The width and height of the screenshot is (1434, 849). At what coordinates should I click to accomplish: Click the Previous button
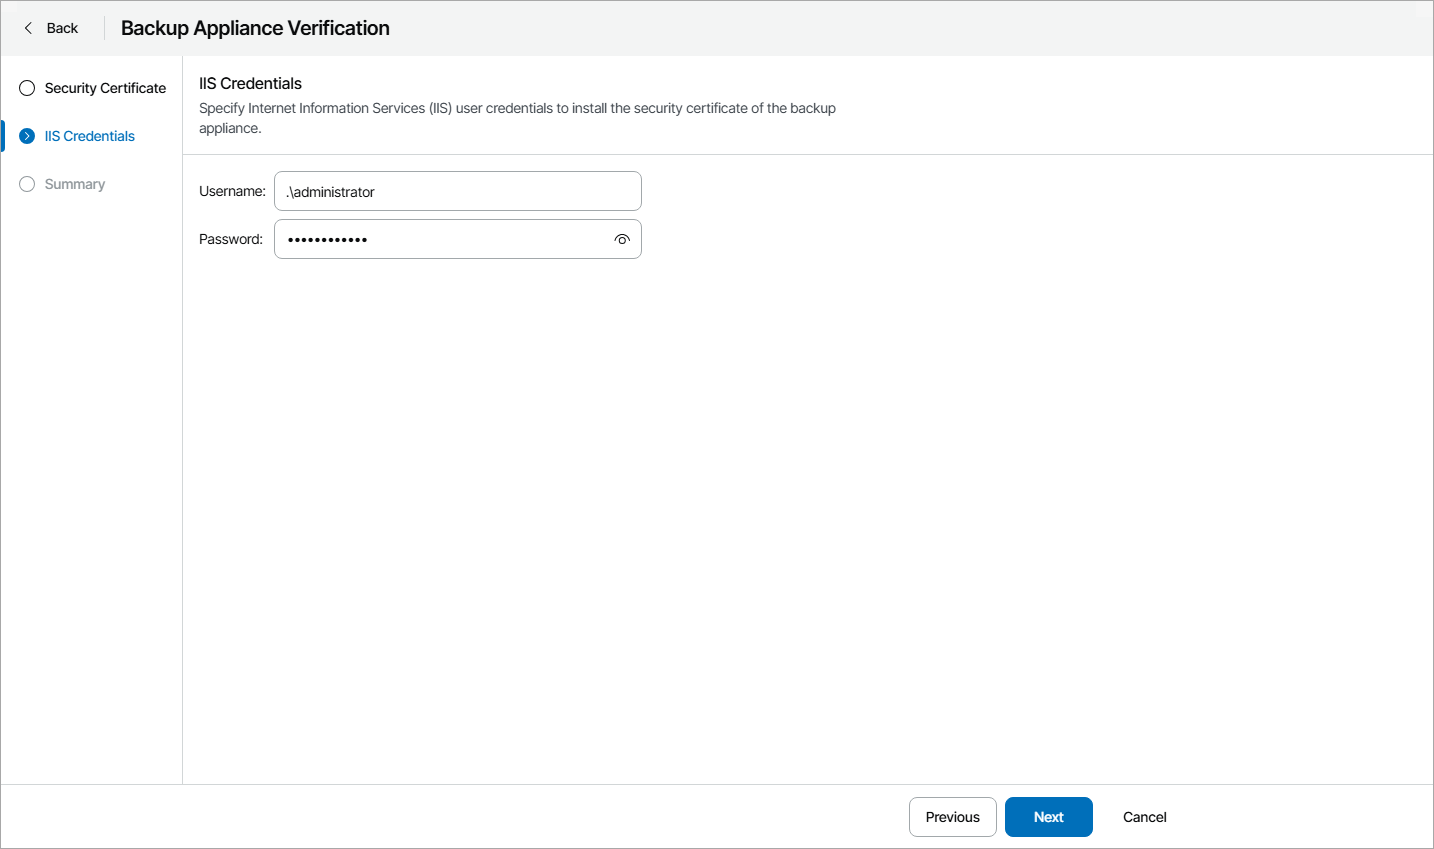click(952, 817)
